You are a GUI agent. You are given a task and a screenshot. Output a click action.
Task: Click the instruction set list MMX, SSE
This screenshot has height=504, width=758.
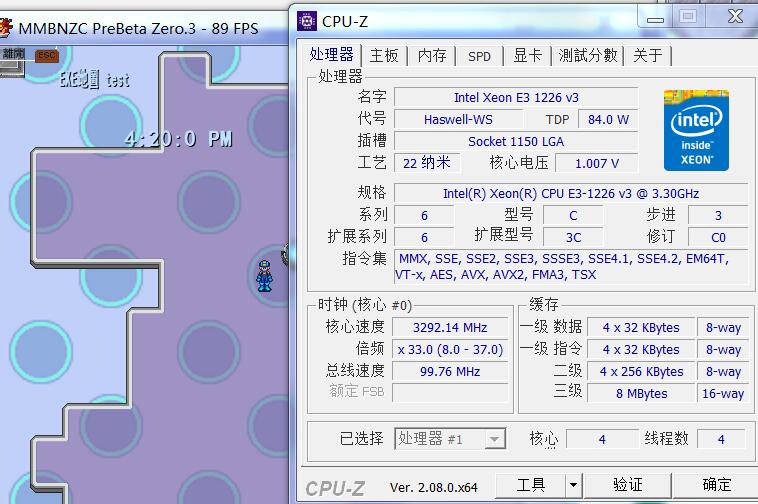pos(571,266)
